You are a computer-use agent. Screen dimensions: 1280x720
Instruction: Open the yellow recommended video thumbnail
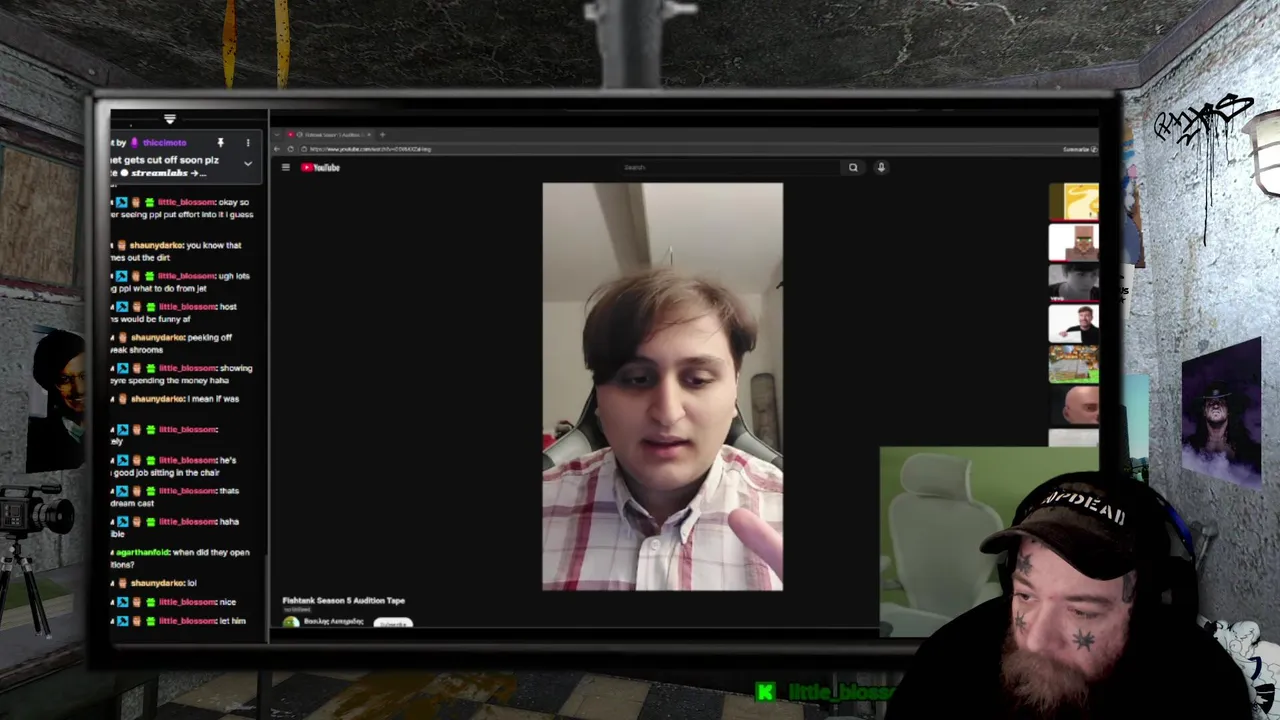tap(1073, 201)
